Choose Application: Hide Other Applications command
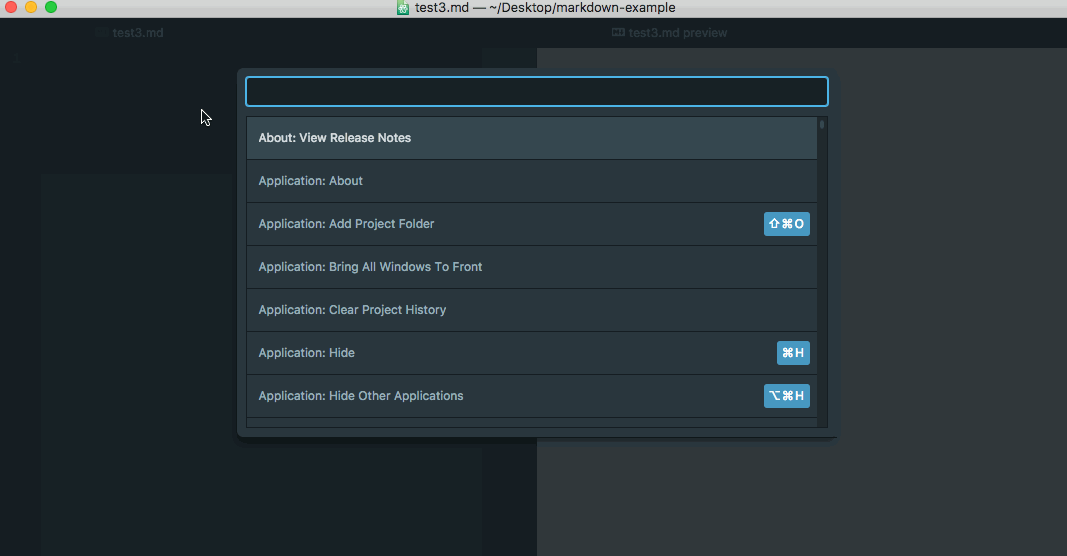This screenshot has width=1067, height=556. pos(531,396)
